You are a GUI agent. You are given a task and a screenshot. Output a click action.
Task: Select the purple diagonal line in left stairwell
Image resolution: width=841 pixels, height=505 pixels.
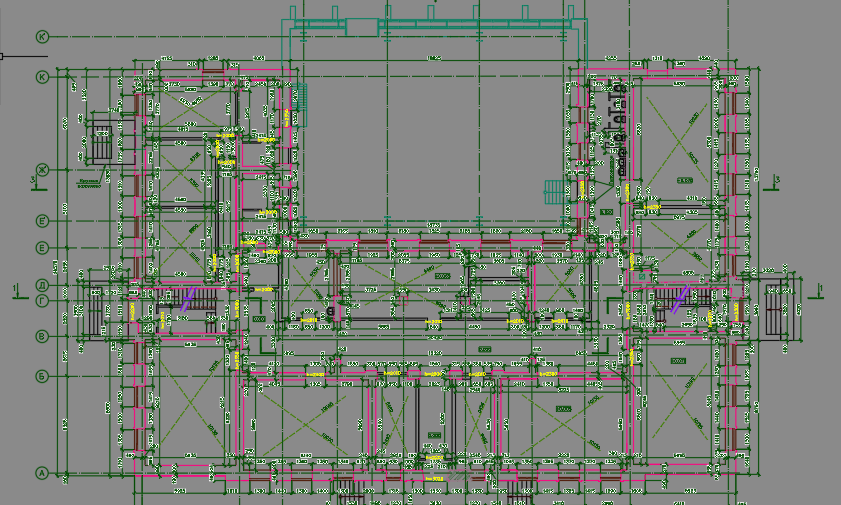coord(186,298)
